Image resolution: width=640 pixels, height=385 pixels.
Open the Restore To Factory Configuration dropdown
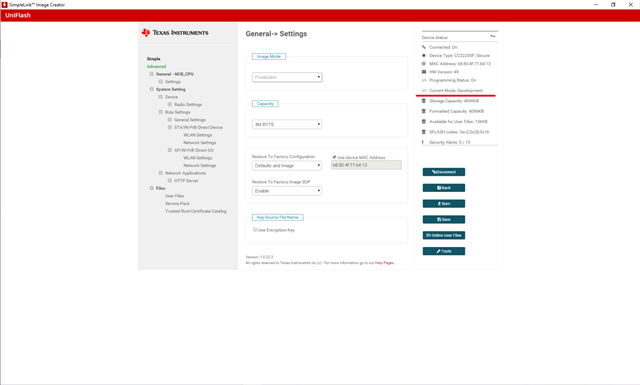(x=287, y=165)
